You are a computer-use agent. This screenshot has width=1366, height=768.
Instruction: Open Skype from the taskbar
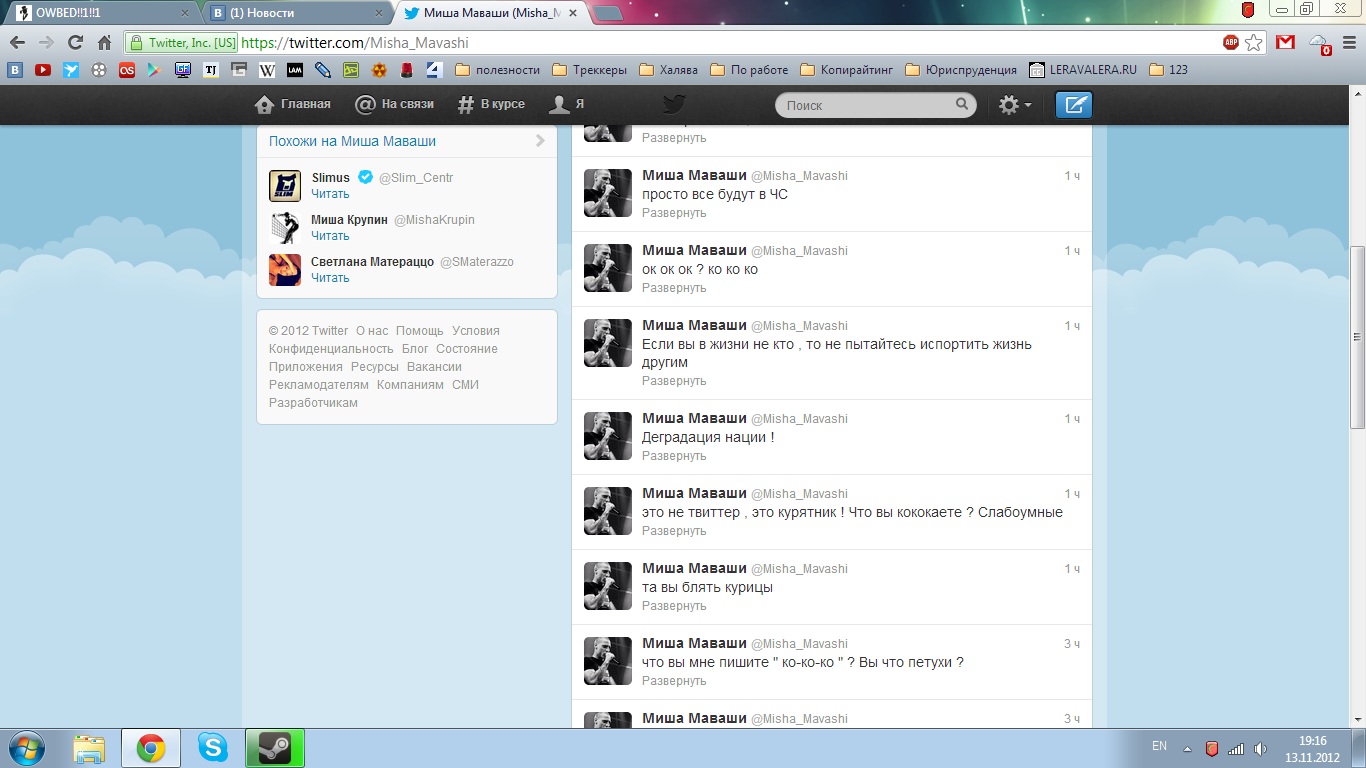pos(212,748)
